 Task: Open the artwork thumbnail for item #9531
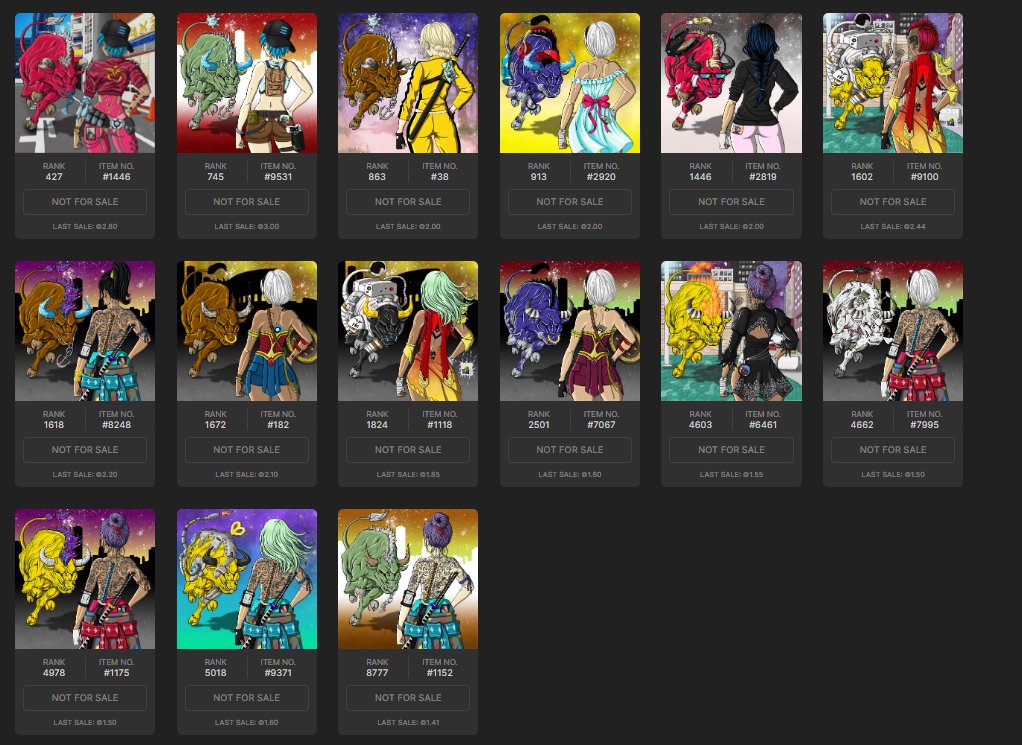coord(247,83)
